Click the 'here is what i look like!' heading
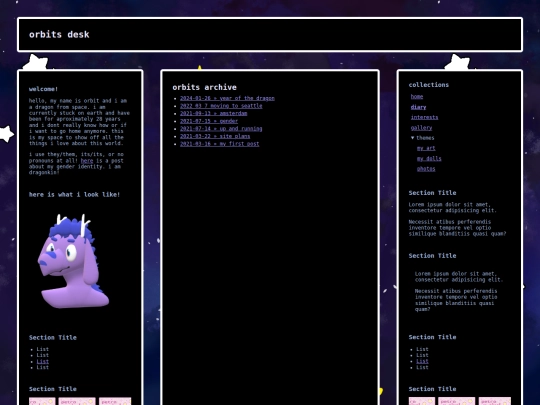This screenshot has height=405, width=540. 74,195
